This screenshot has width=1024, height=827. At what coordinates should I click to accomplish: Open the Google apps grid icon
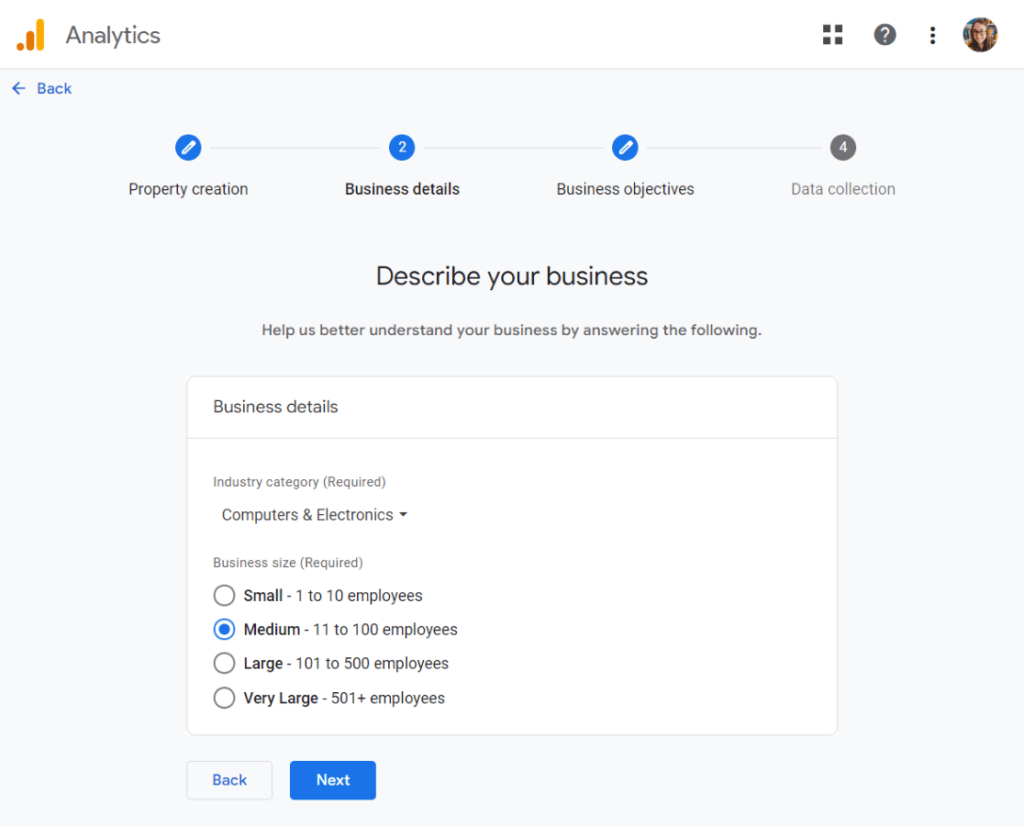point(833,34)
